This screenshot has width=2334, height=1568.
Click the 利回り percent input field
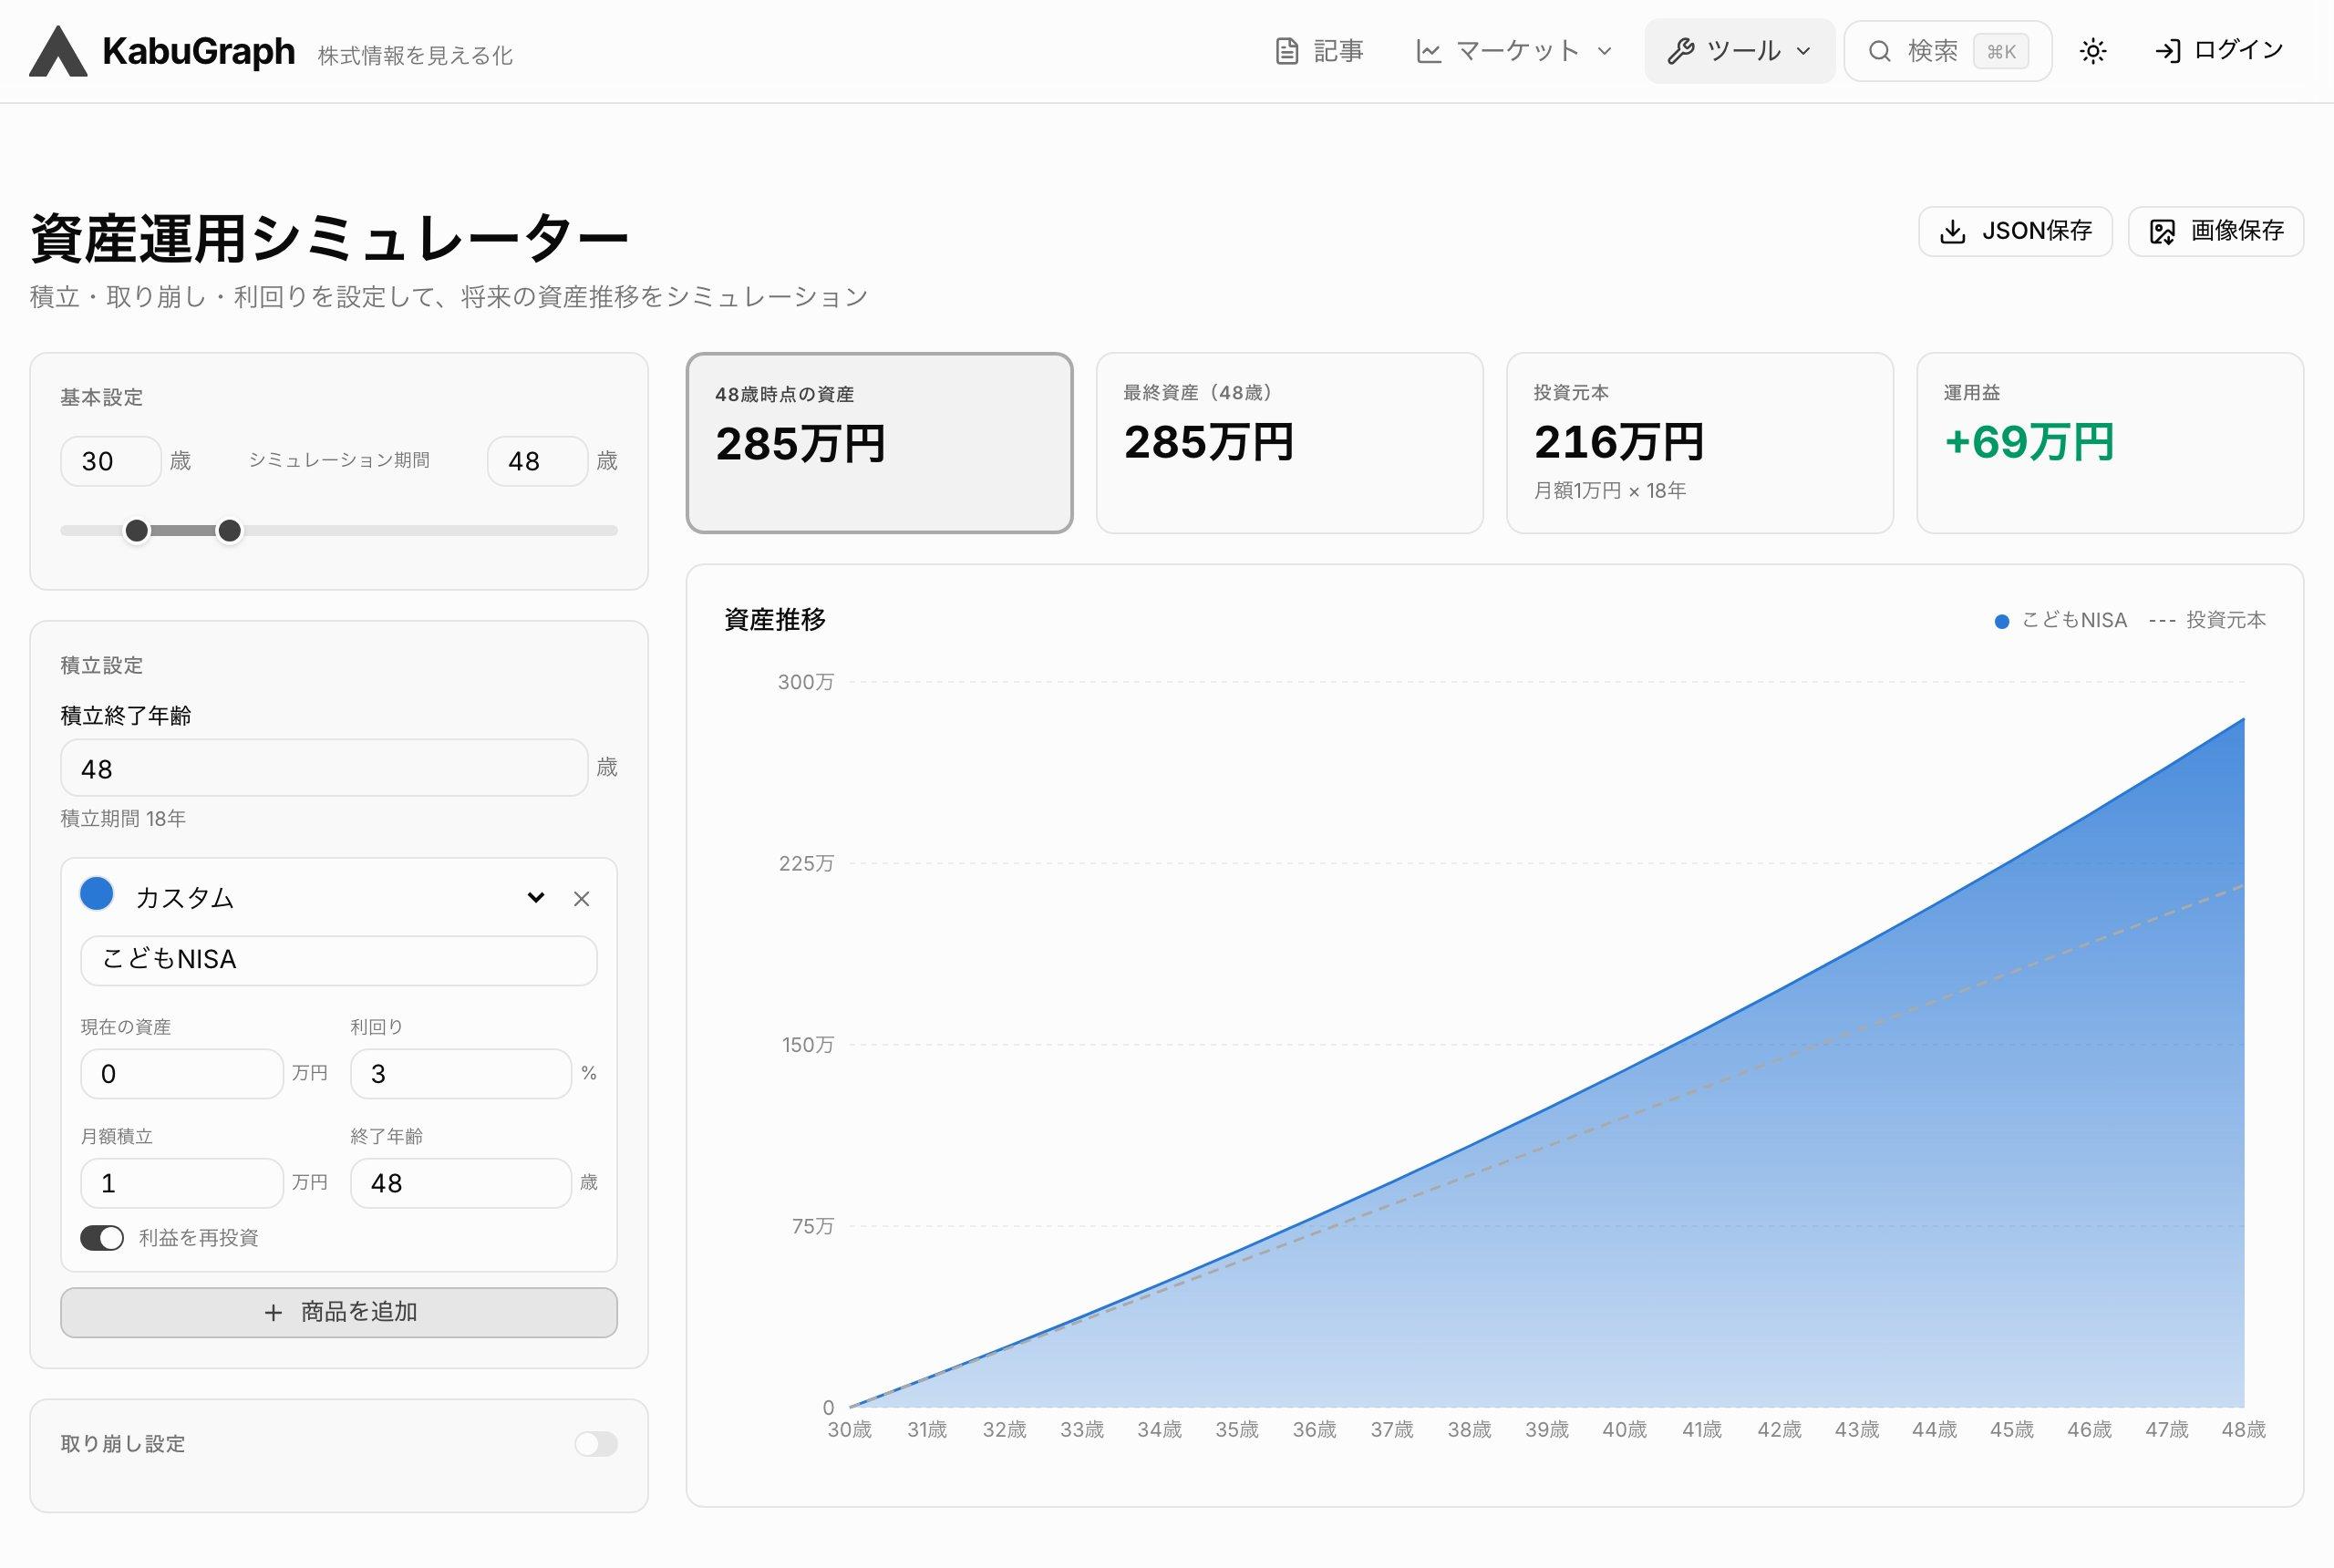[461, 1074]
